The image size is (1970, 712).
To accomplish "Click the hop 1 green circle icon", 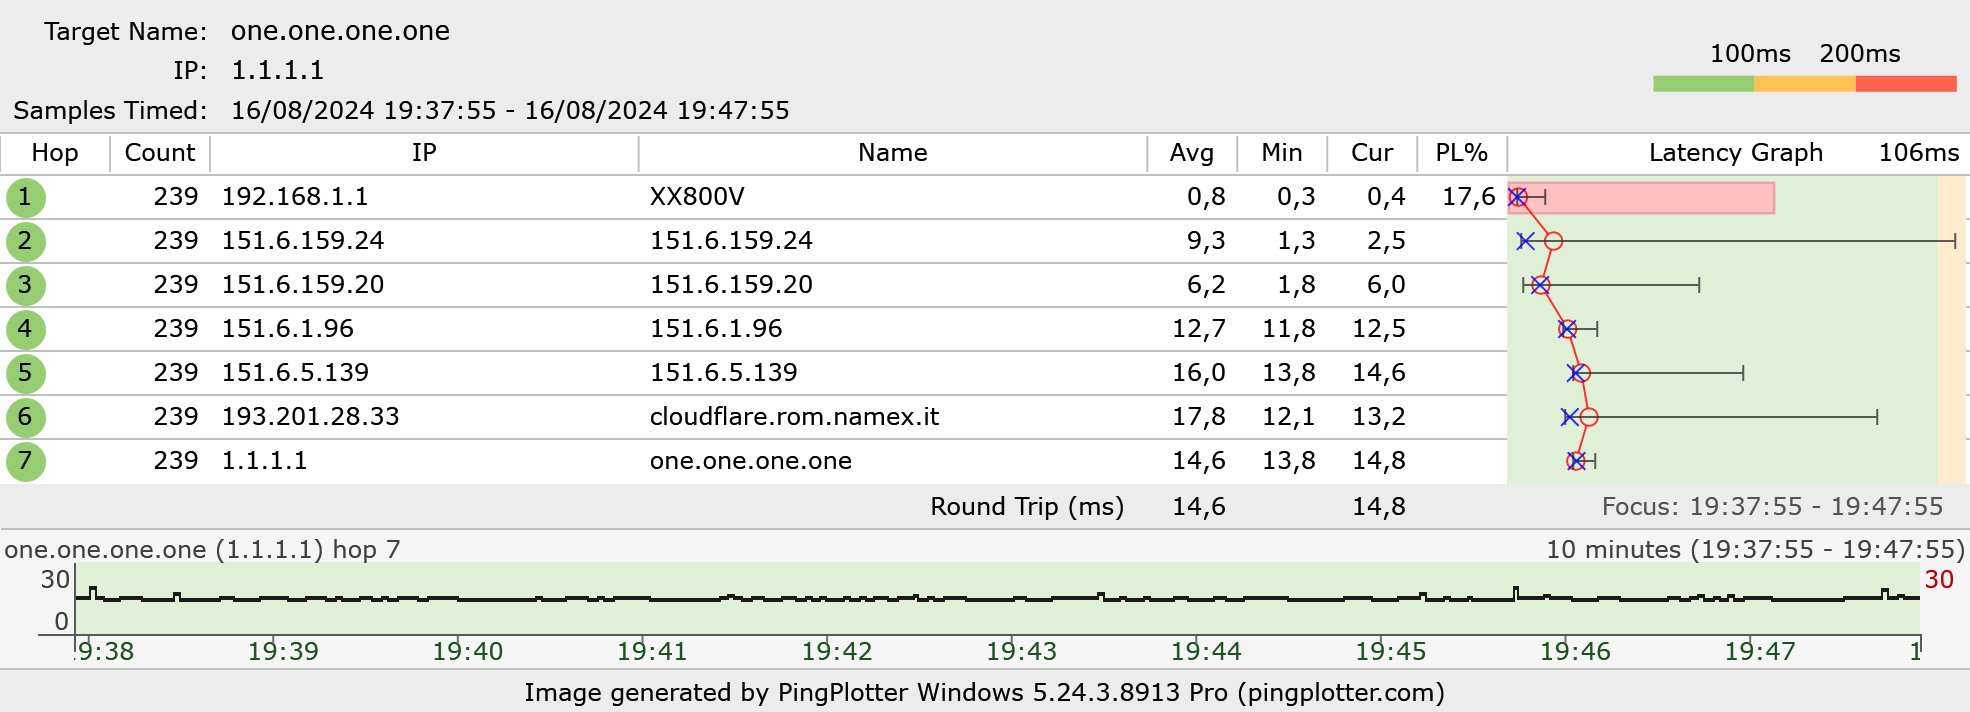I will [x=25, y=197].
